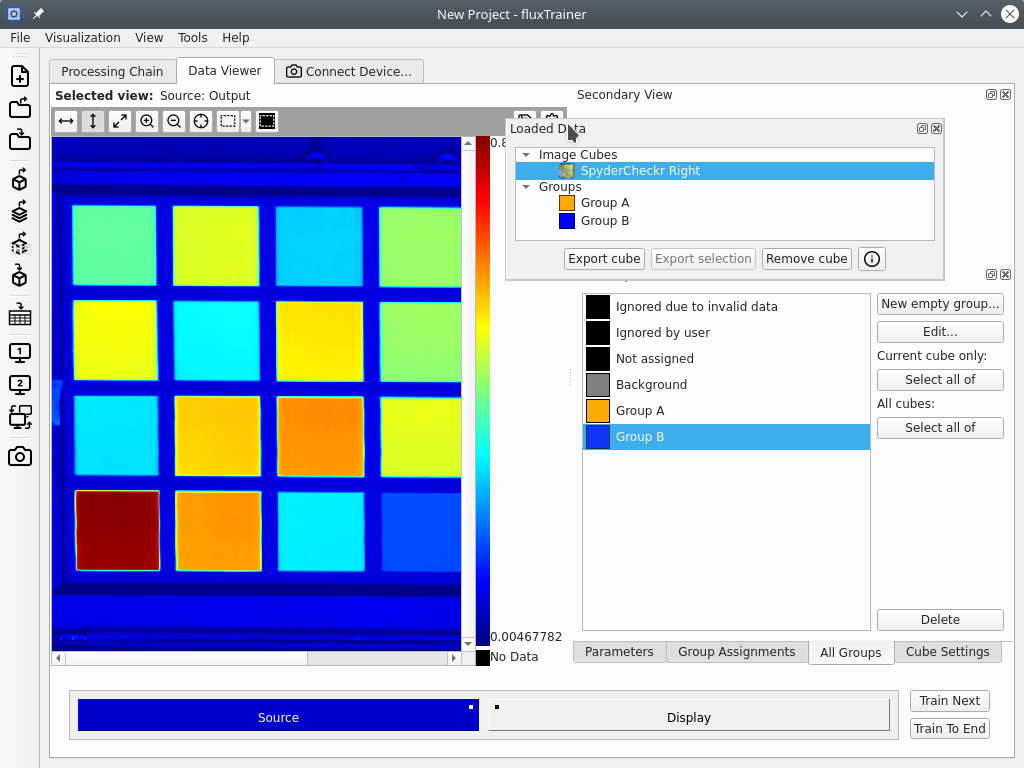Click the blue Group B swatch in list
Viewport: 1024px width, 768px height.
click(x=598, y=437)
